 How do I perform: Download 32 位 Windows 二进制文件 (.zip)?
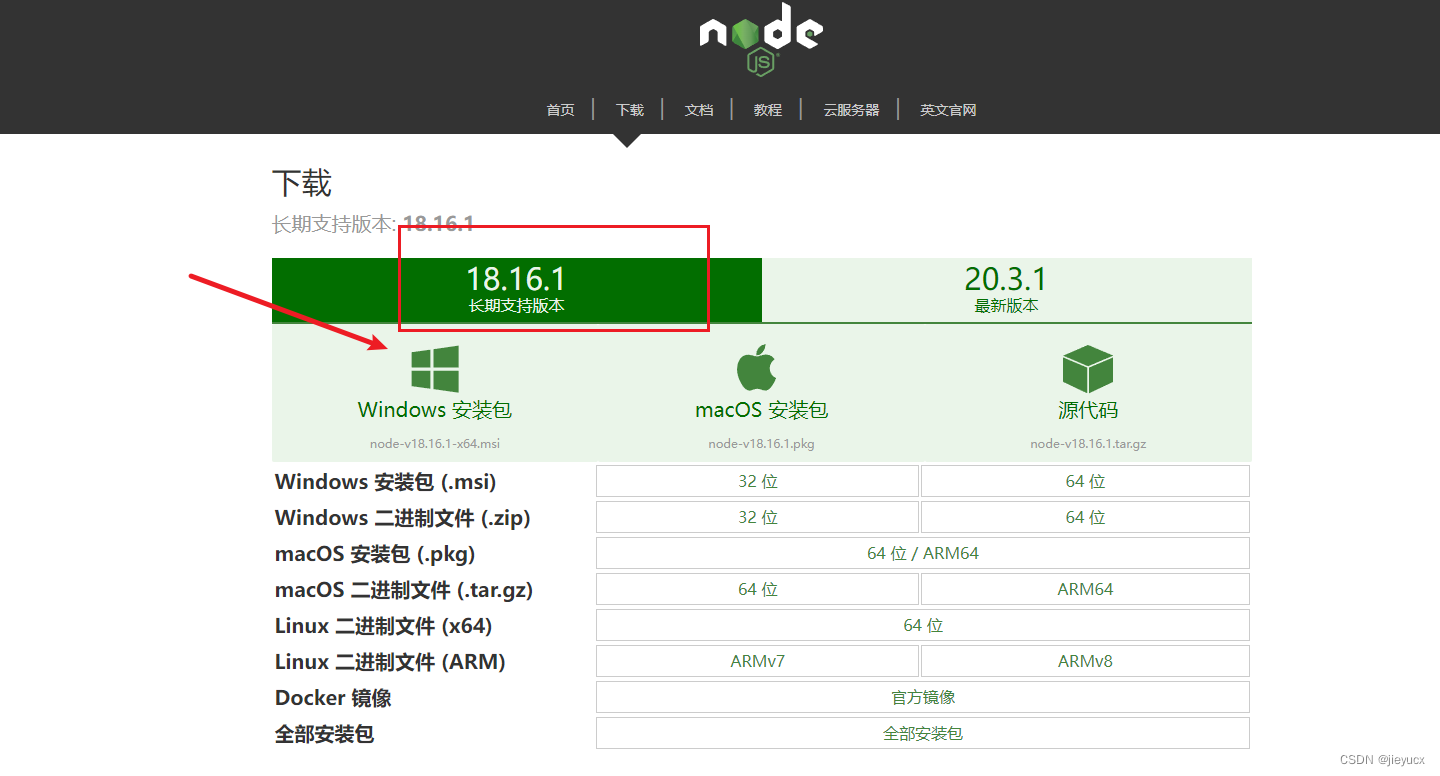(x=757, y=517)
